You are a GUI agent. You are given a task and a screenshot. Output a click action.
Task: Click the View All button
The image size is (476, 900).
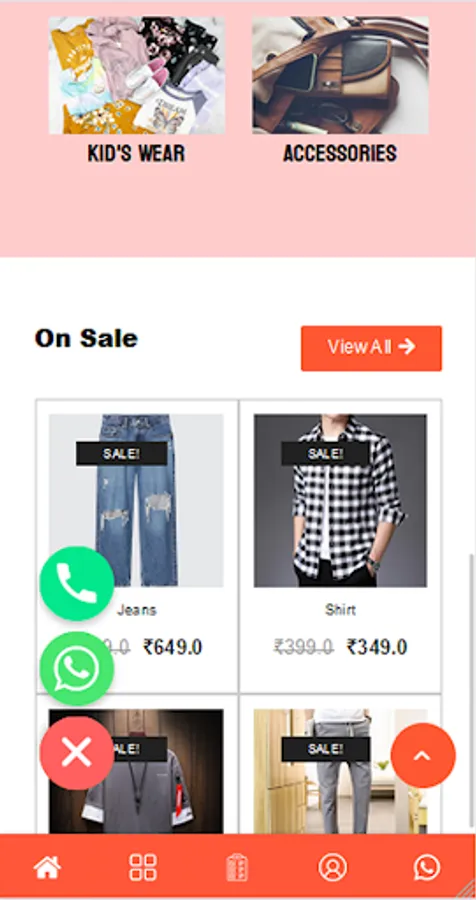point(371,348)
